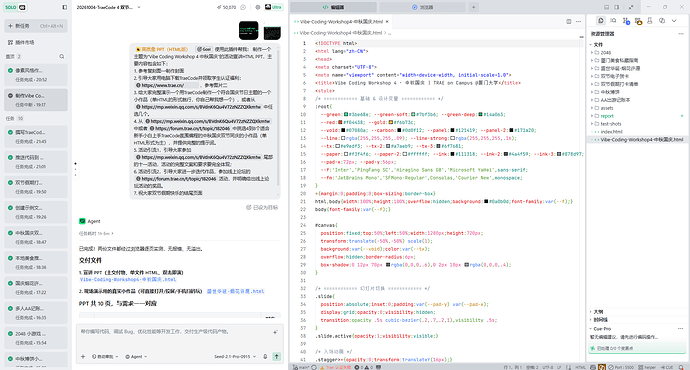Open the Extensions icon with orange badge
Viewport: 690px width, 370px height.
(638, 21)
